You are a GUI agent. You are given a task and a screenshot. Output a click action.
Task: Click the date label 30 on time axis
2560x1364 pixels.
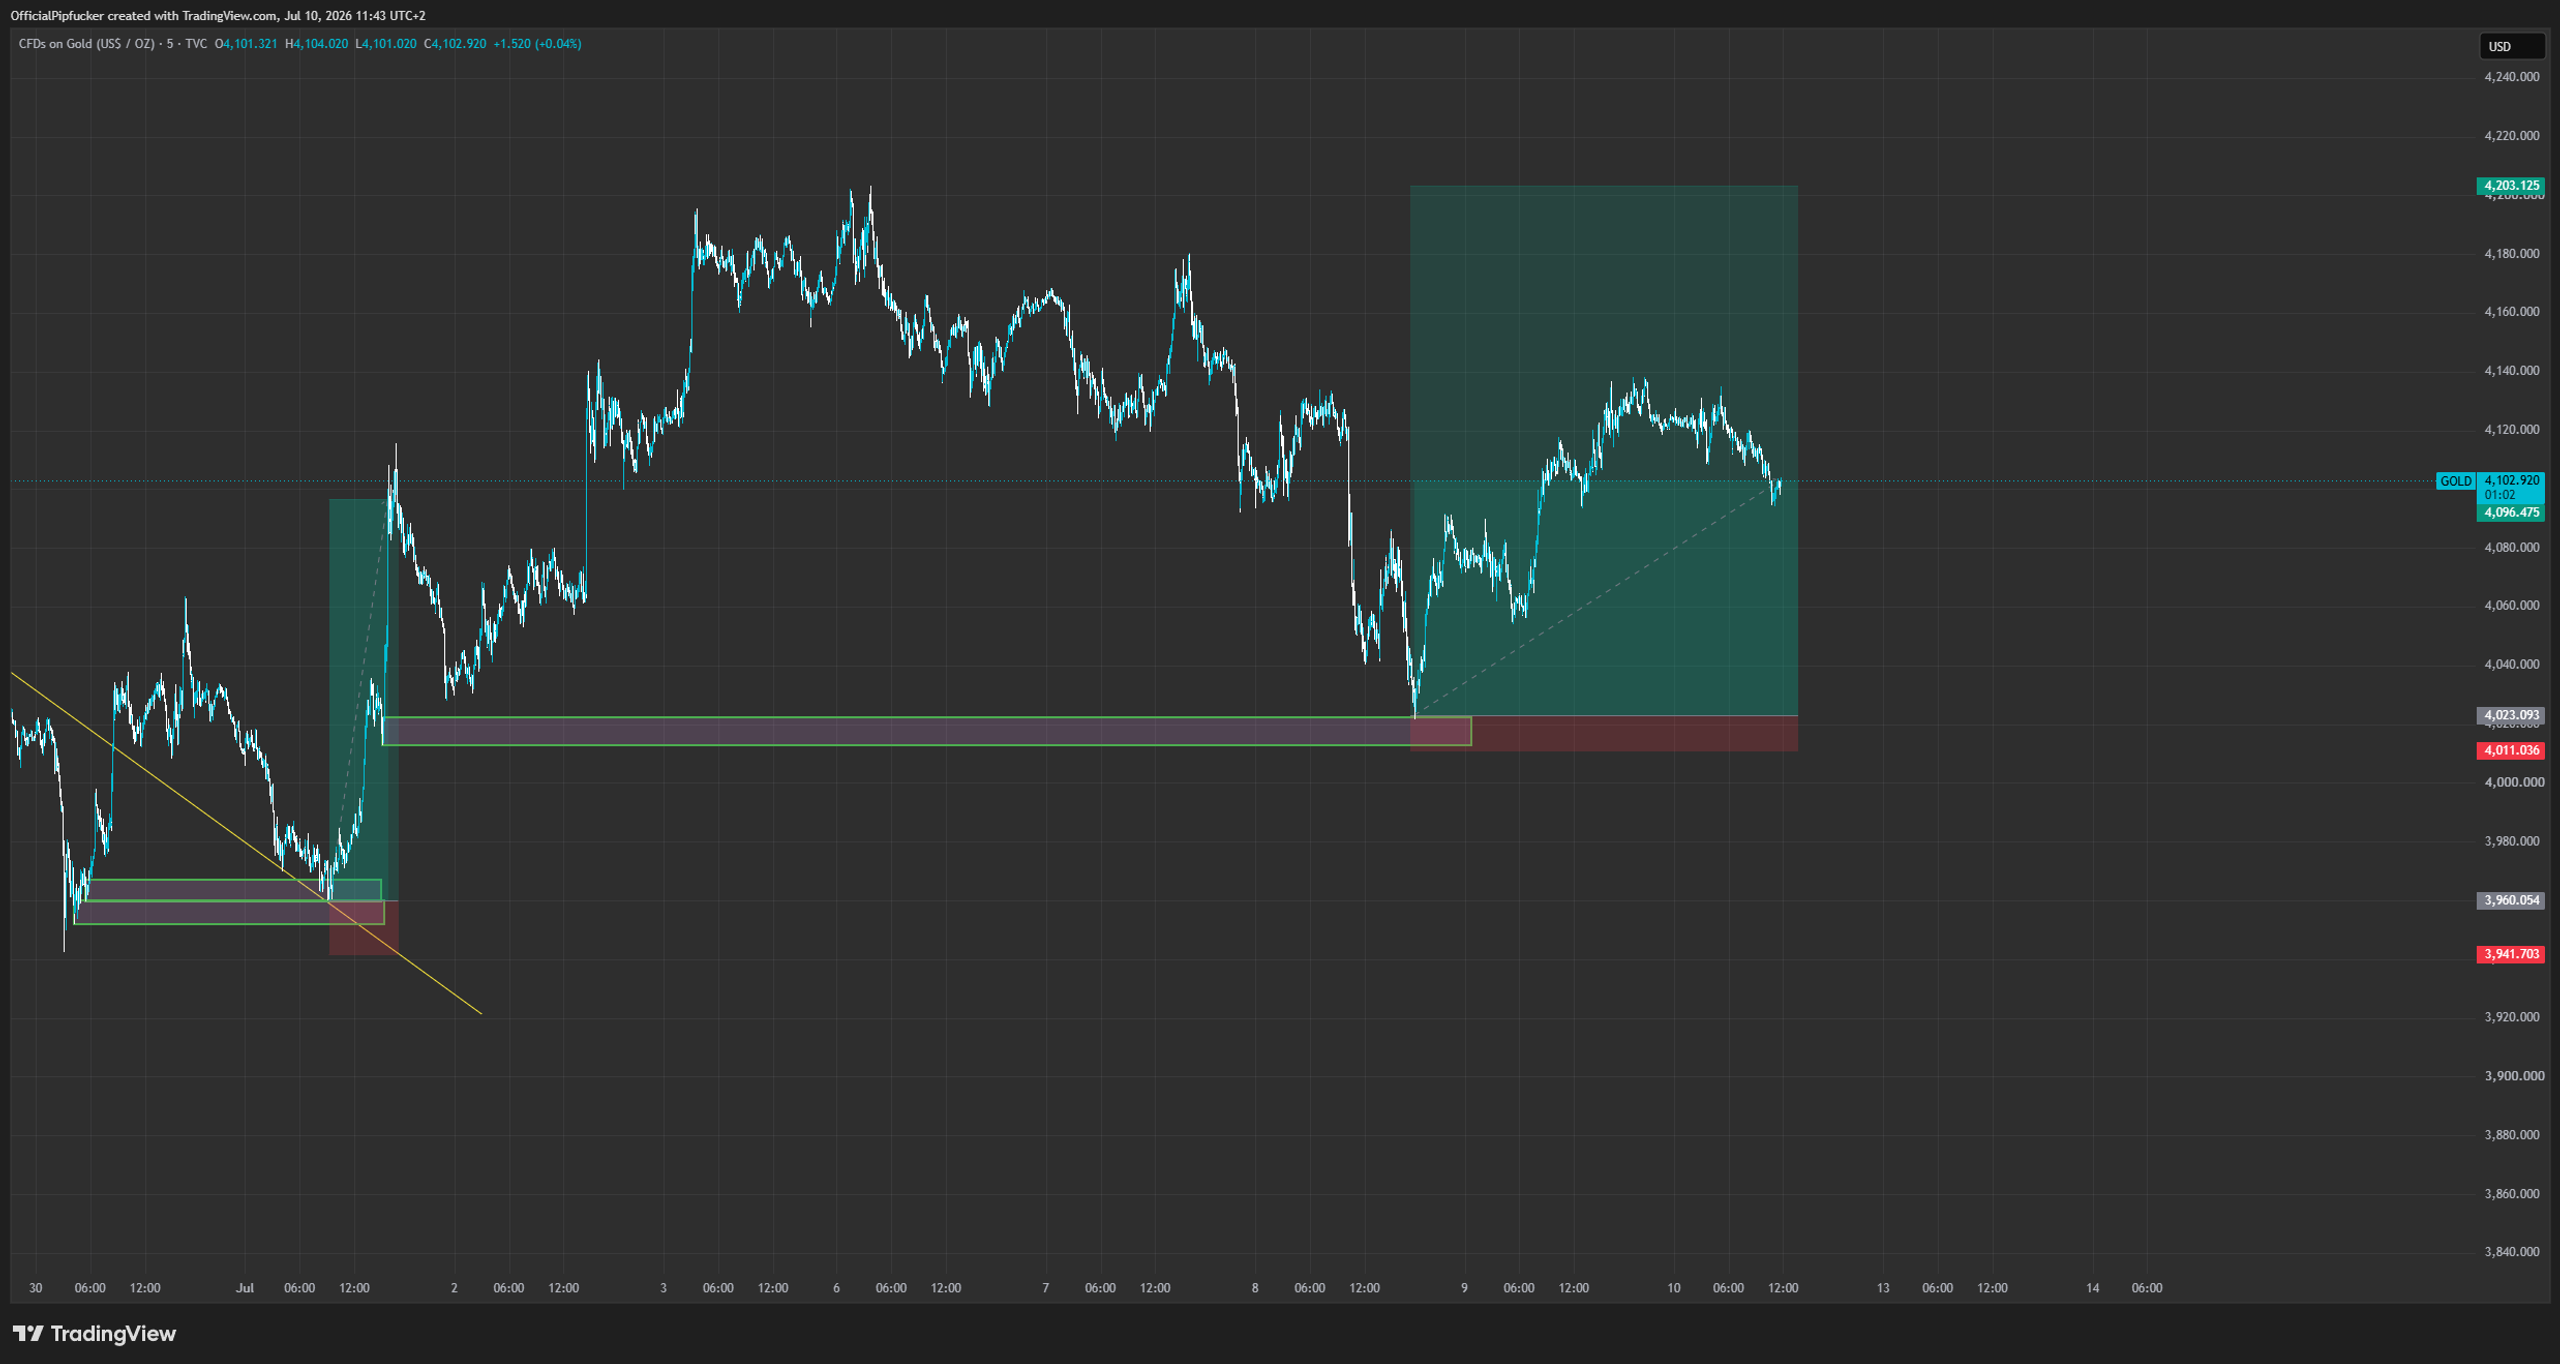point(36,1288)
